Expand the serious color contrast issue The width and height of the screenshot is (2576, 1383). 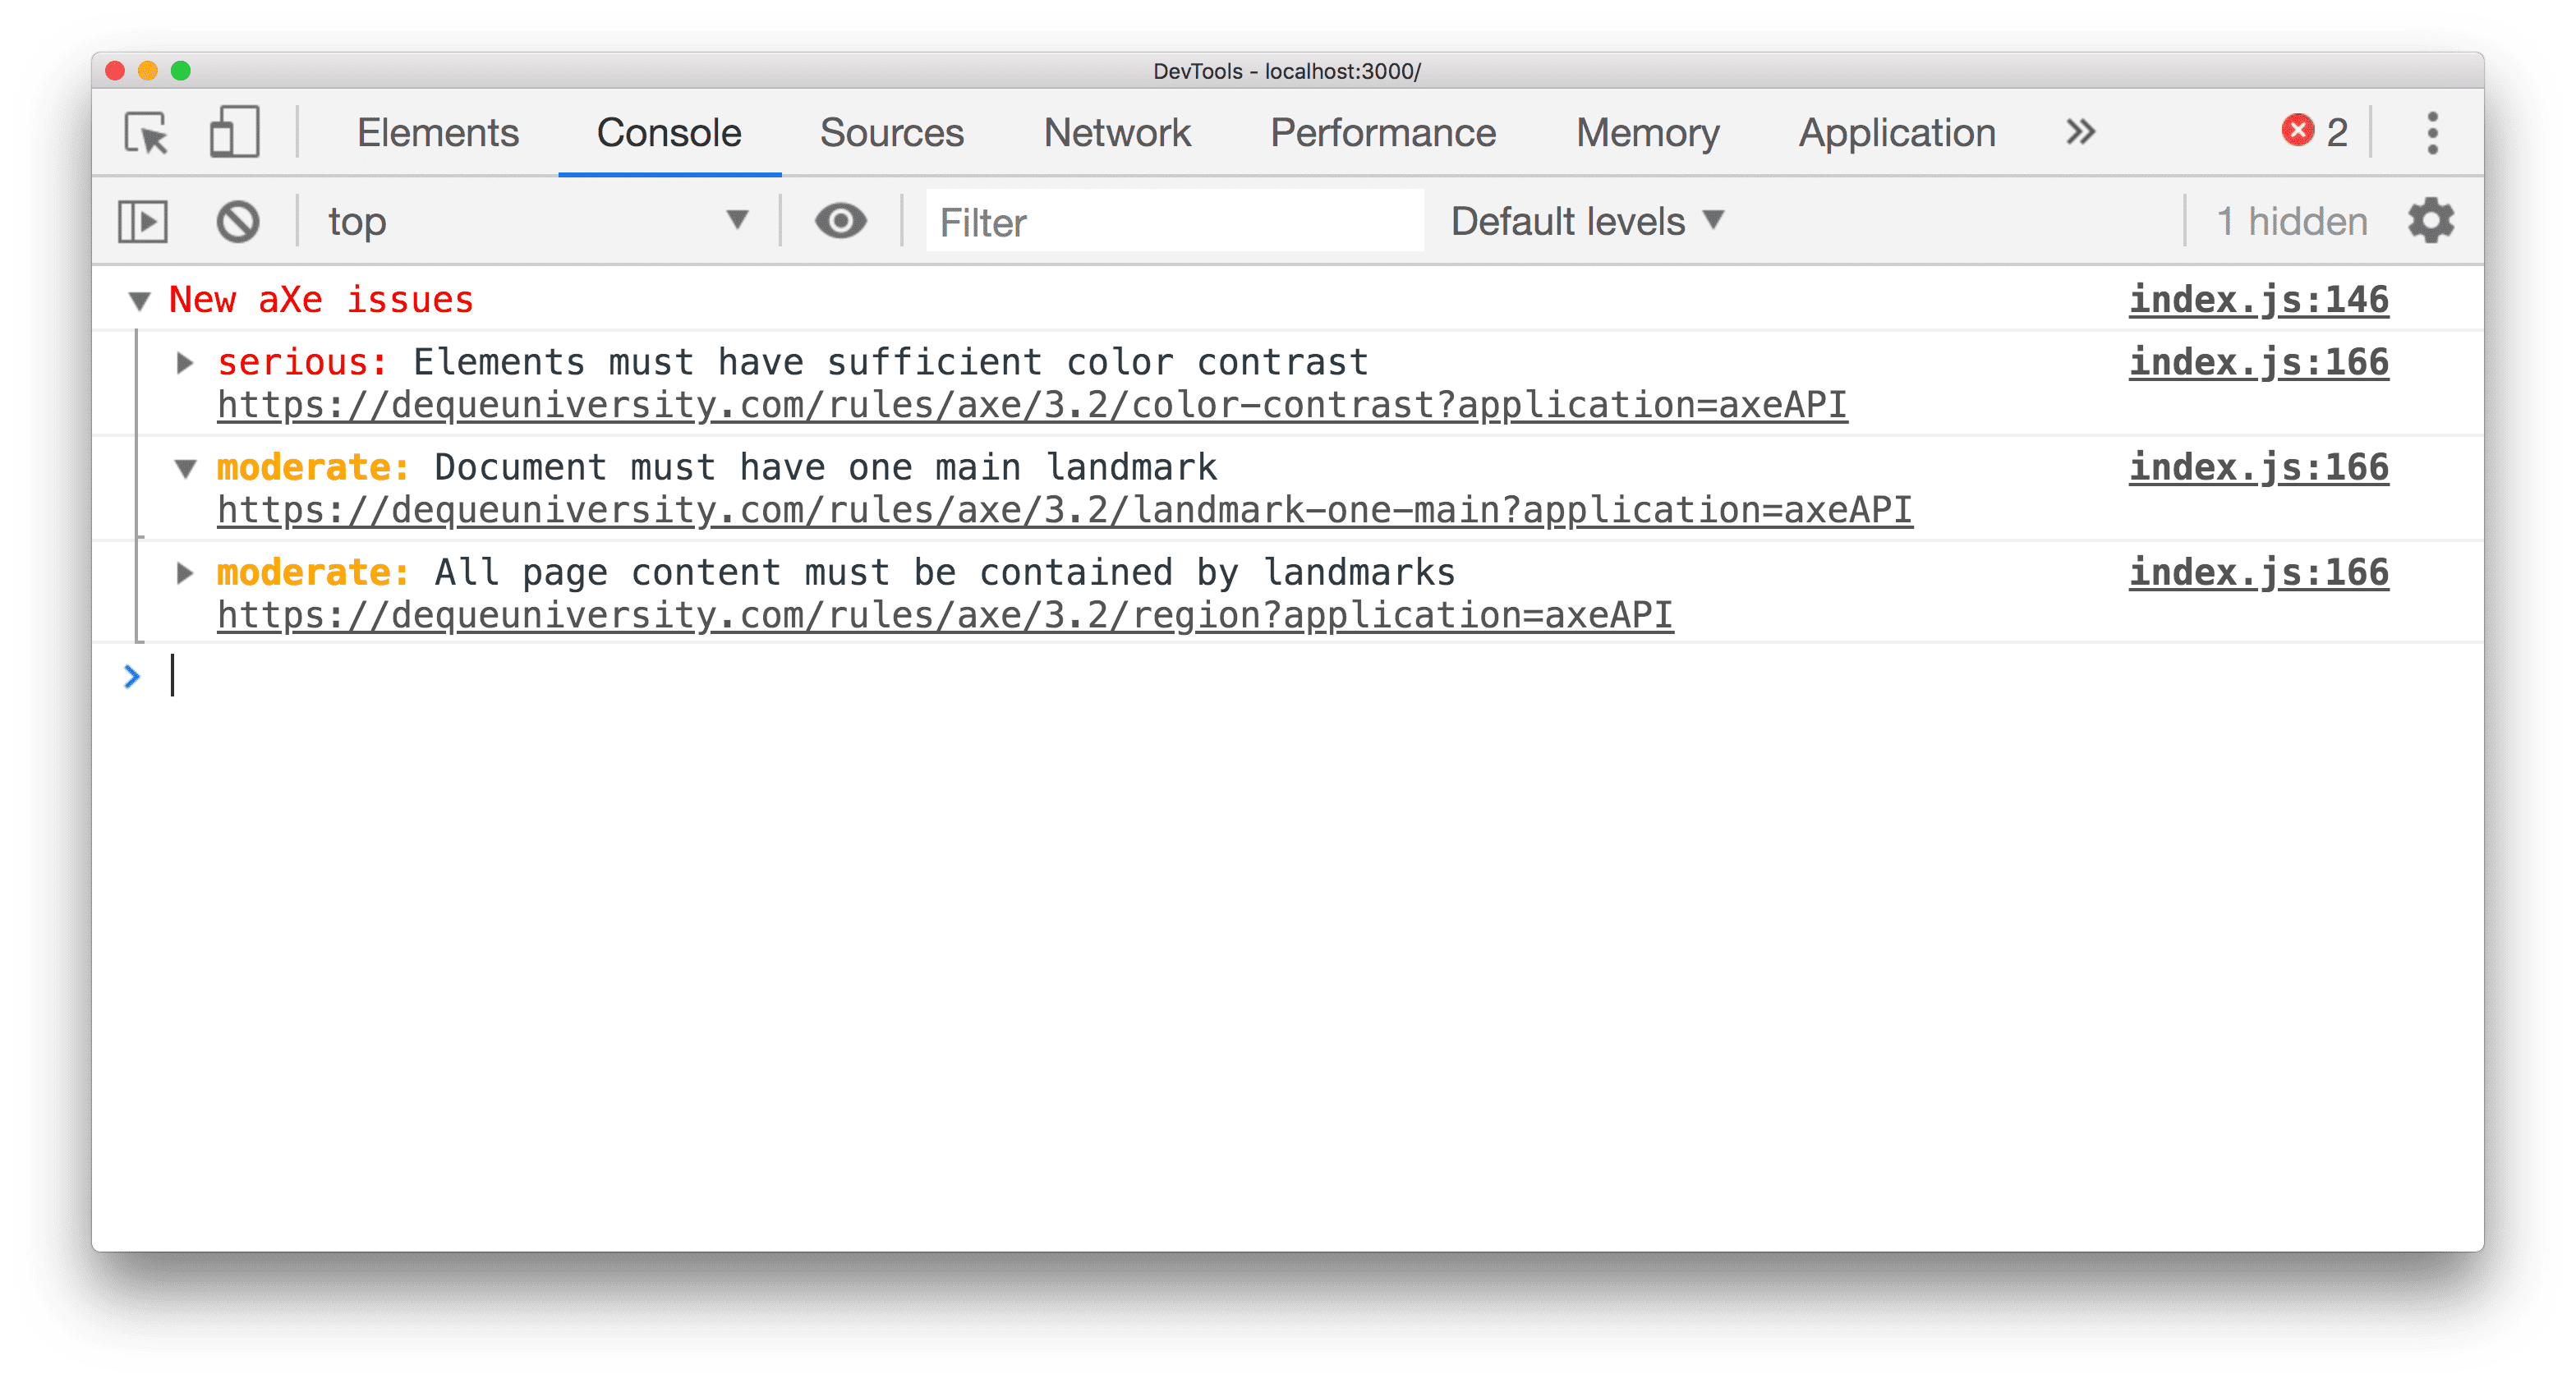click(186, 360)
